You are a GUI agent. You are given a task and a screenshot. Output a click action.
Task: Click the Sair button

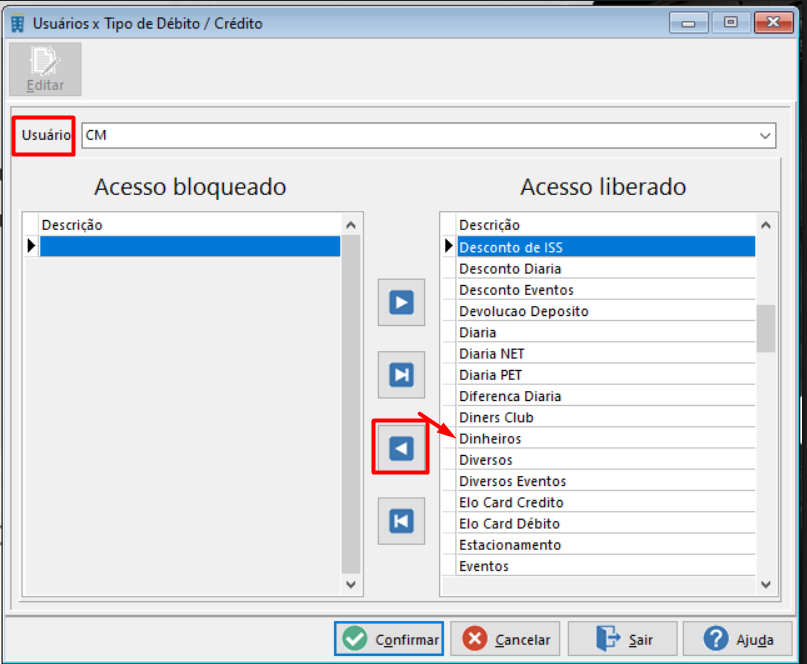pyautogui.click(x=622, y=639)
